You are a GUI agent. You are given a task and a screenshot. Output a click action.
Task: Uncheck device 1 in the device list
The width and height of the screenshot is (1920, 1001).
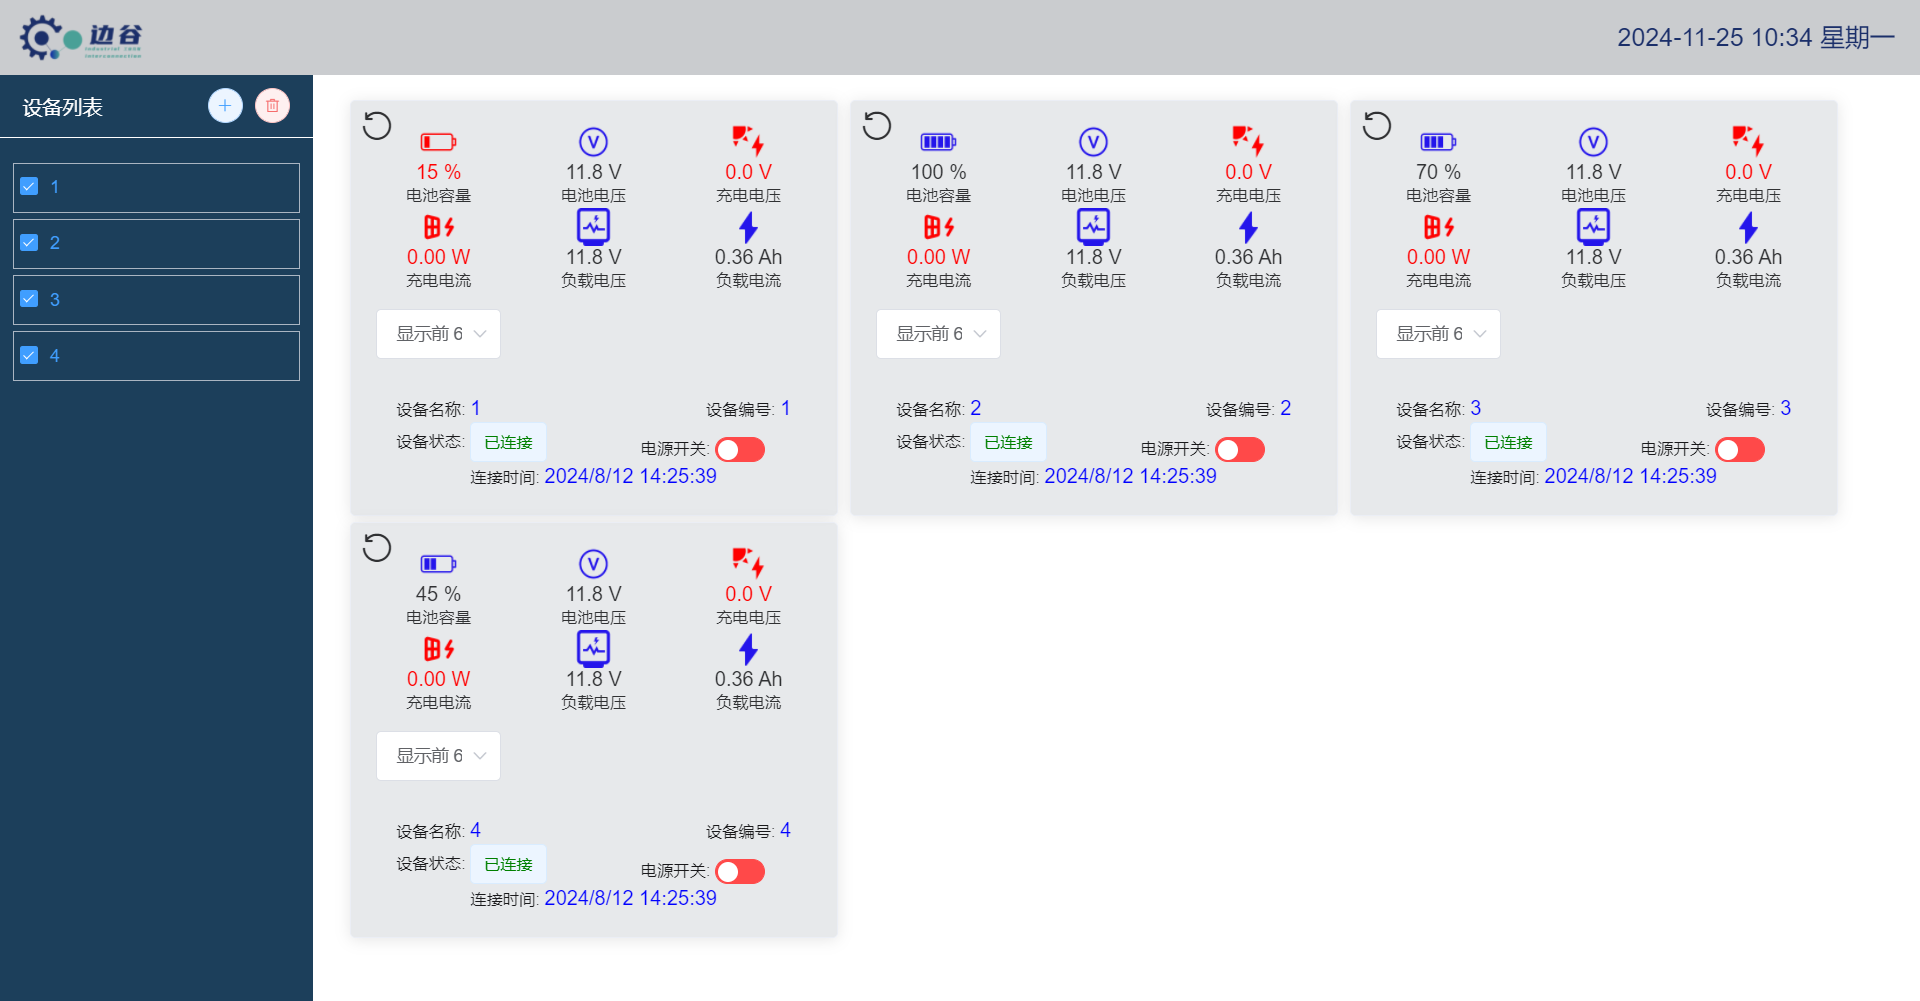[29, 187]
